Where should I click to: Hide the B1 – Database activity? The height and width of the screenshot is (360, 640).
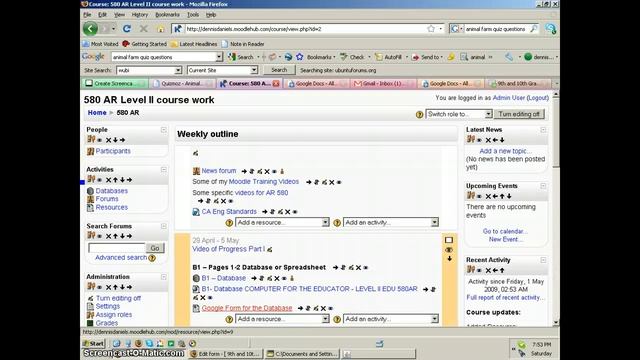point(284,279)
